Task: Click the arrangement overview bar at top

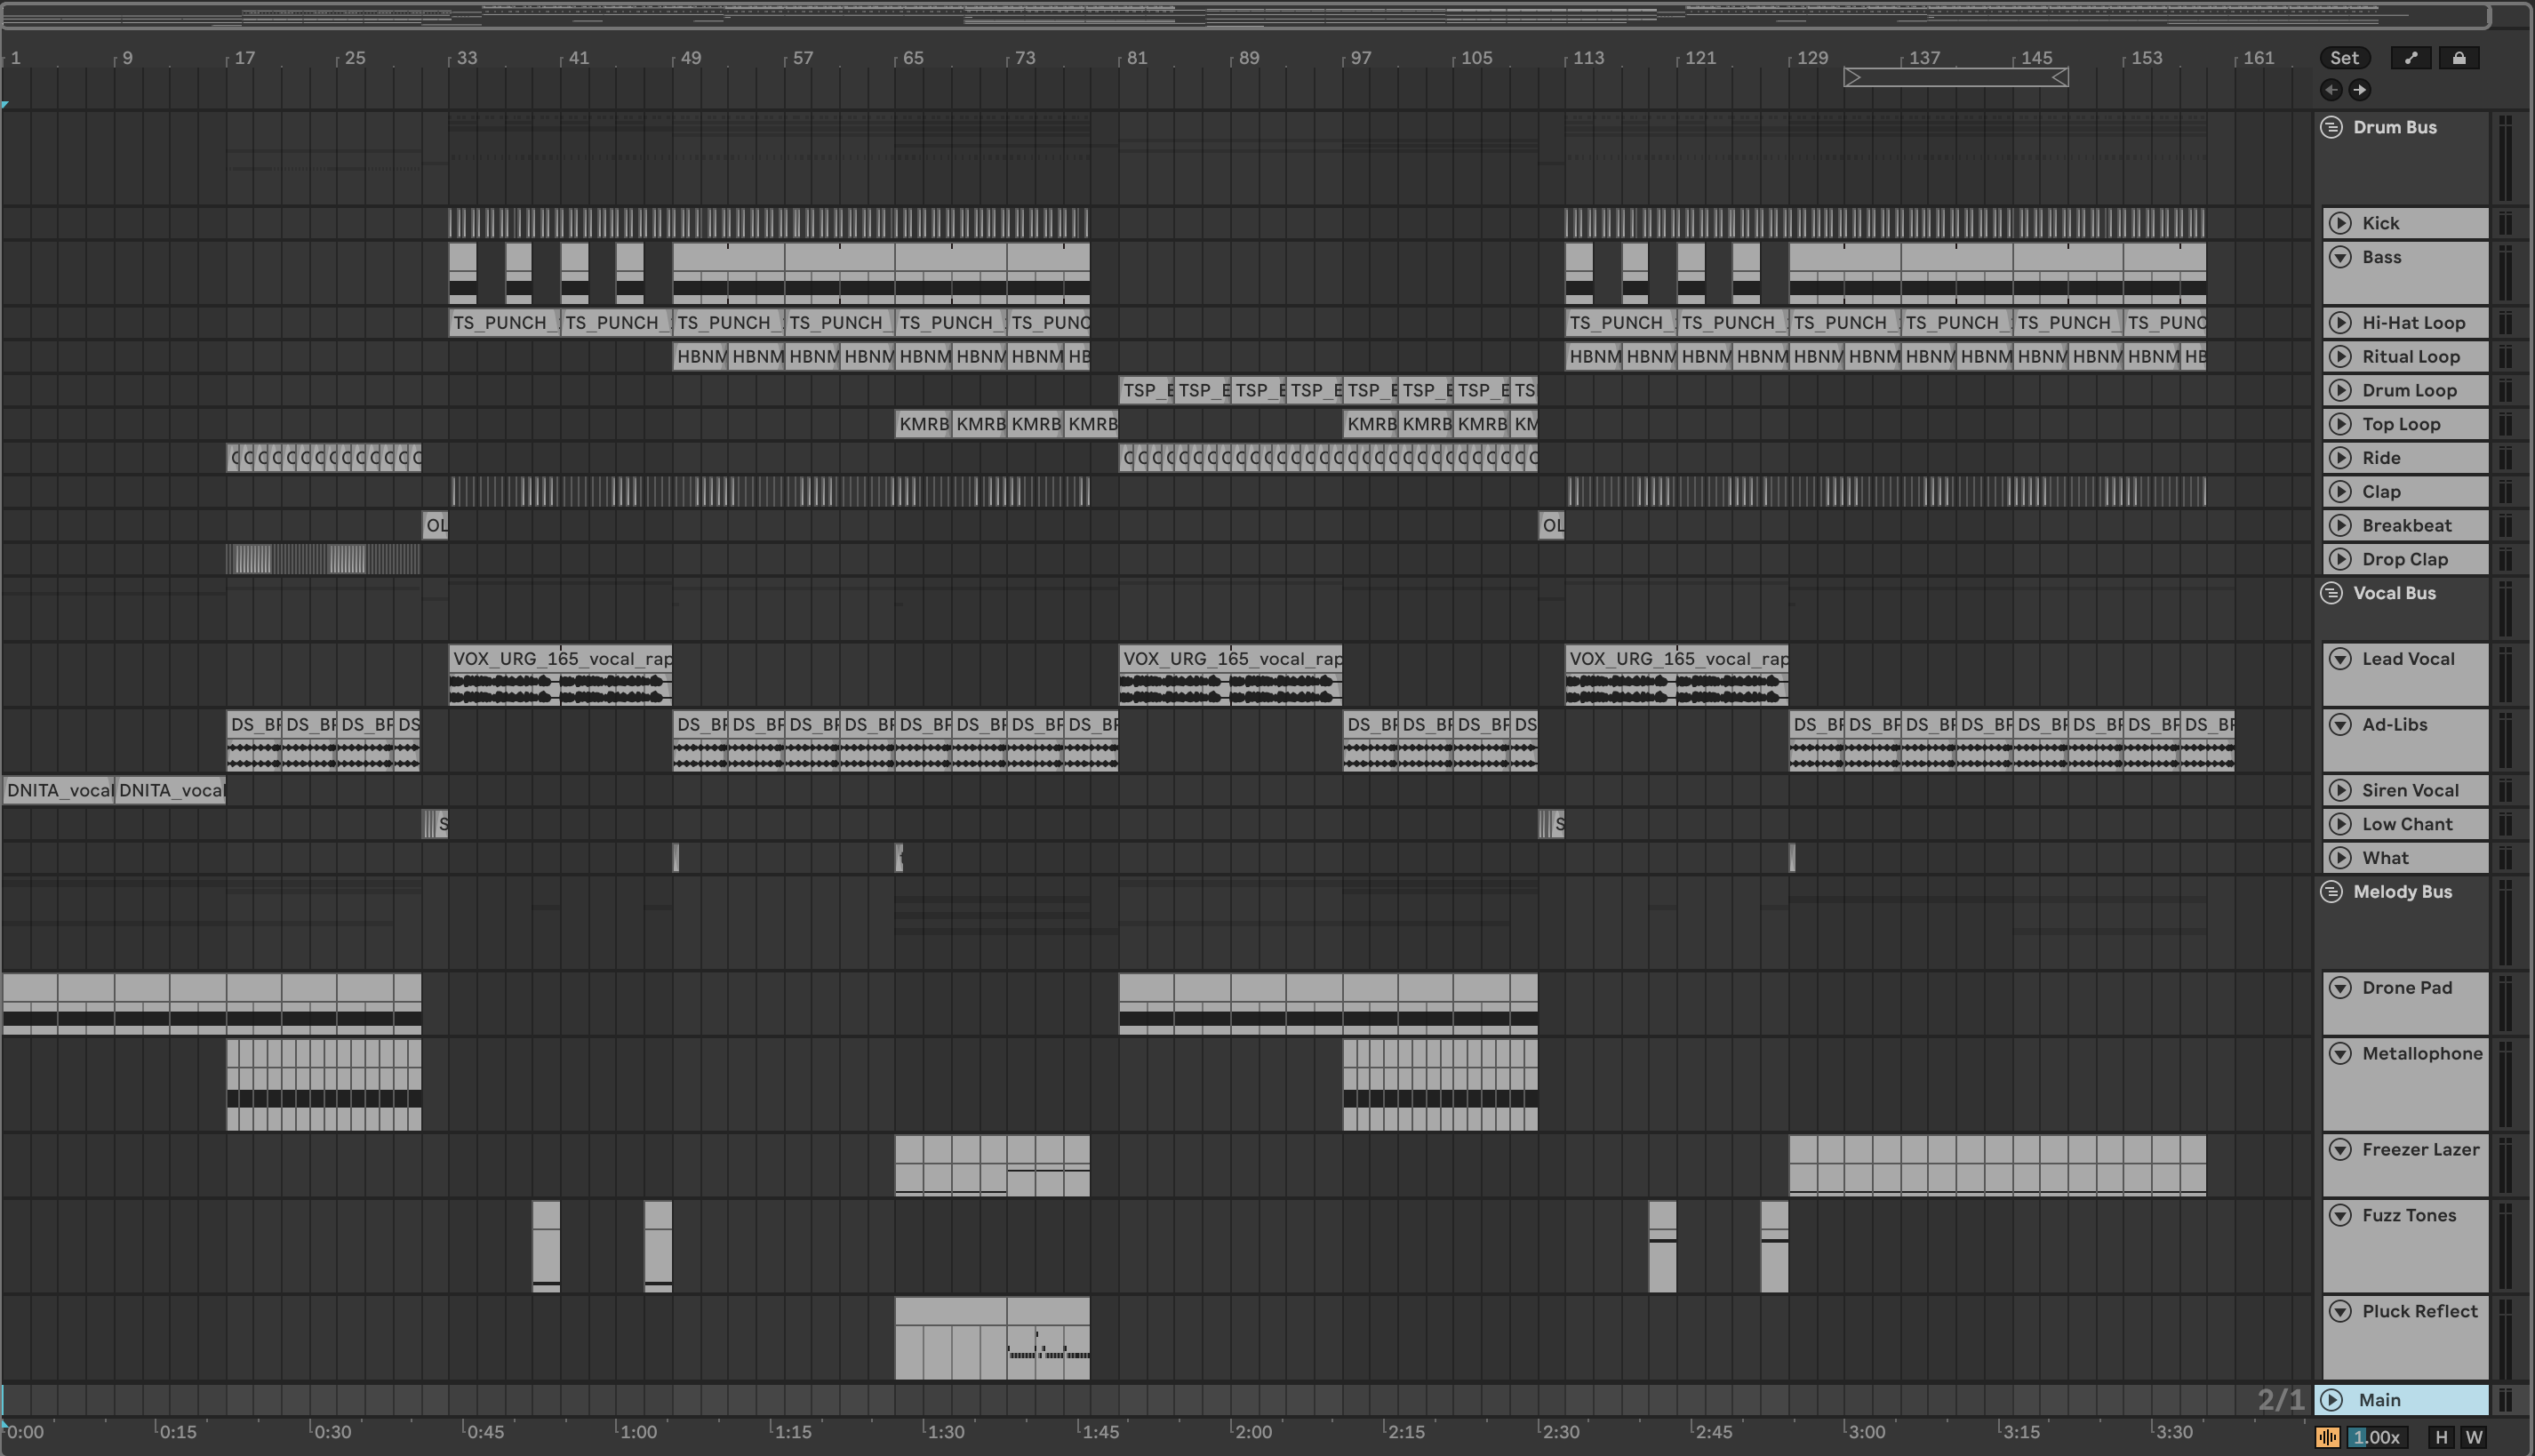Action: pos(1246,15)
